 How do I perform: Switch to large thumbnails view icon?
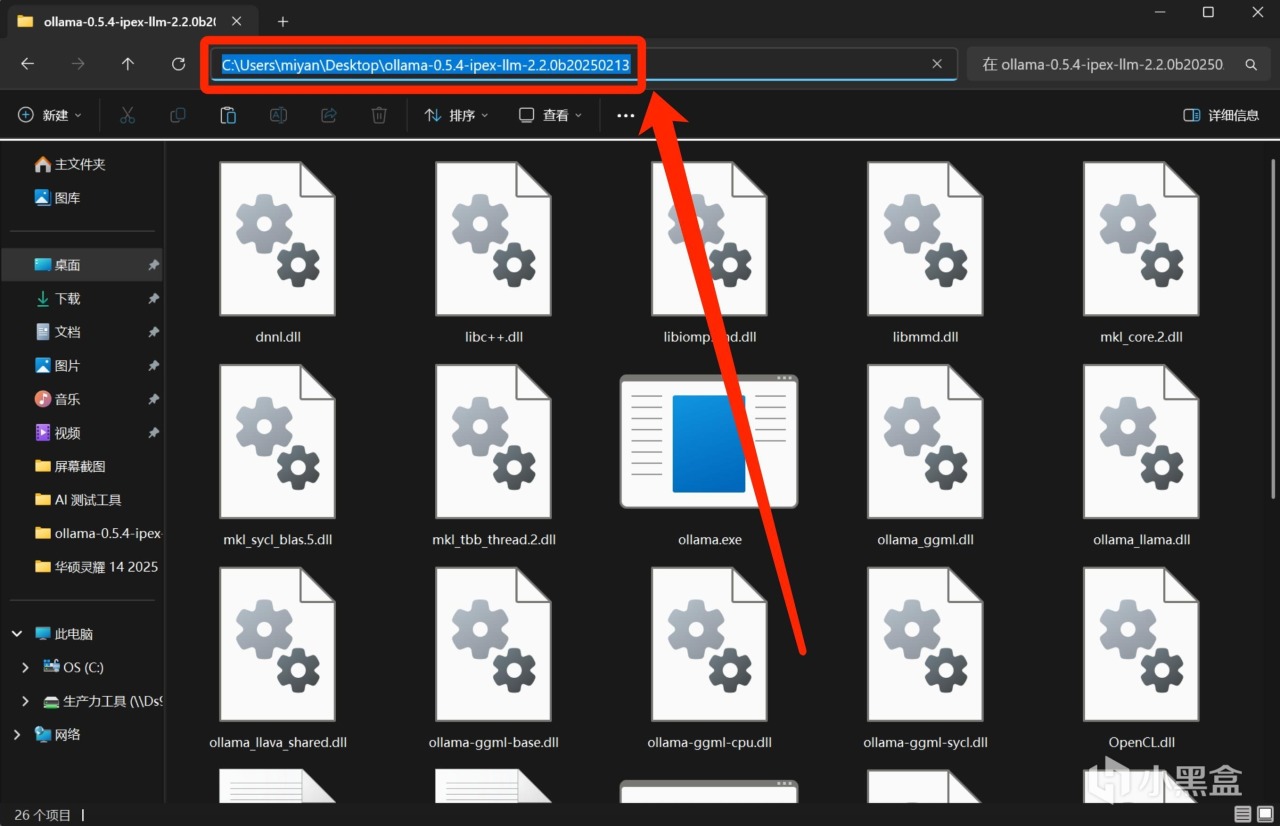click(x=1263, y=815)
